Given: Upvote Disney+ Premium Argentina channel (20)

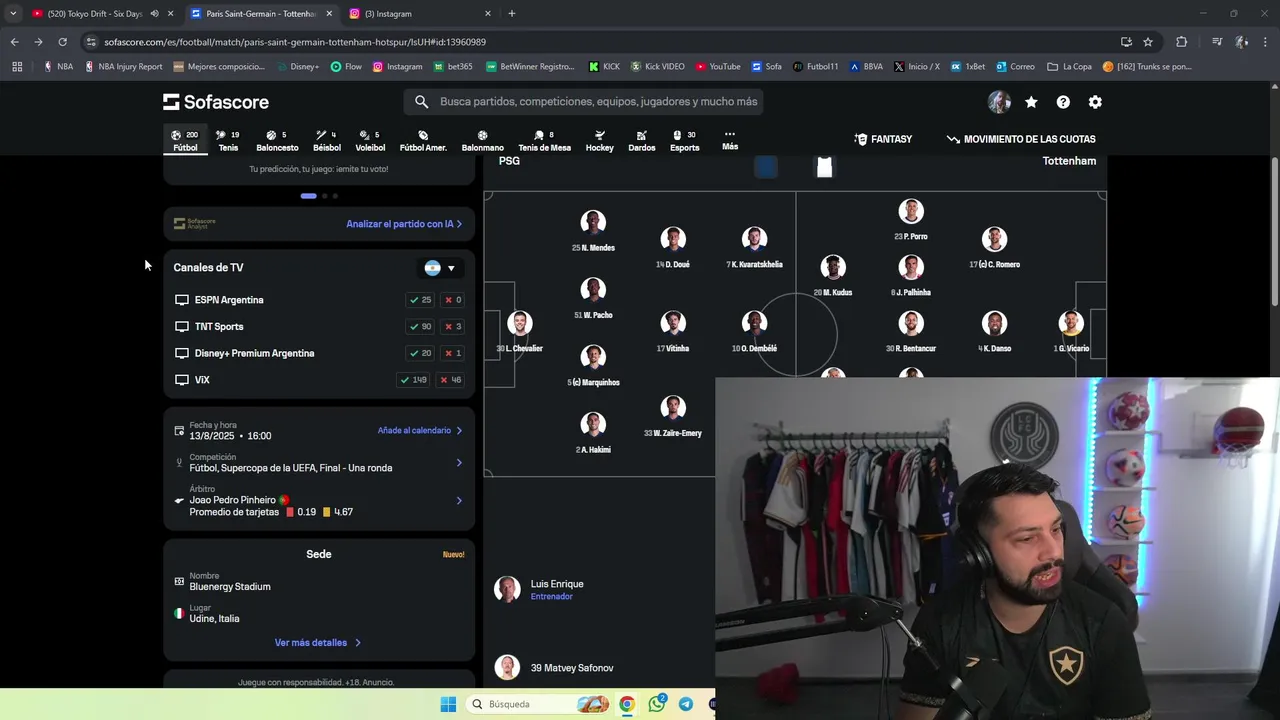Looking at the screenshot, I should (420, 353).
